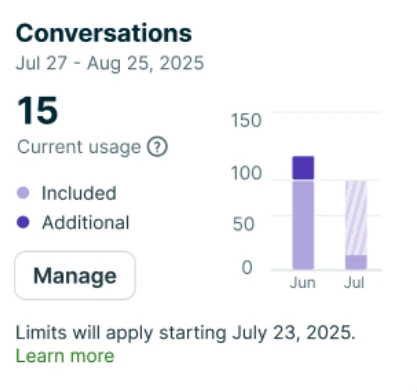This screenshot has width=417, height=392.
Task: Click the Conversations heading
Action: tap(104, 33)
